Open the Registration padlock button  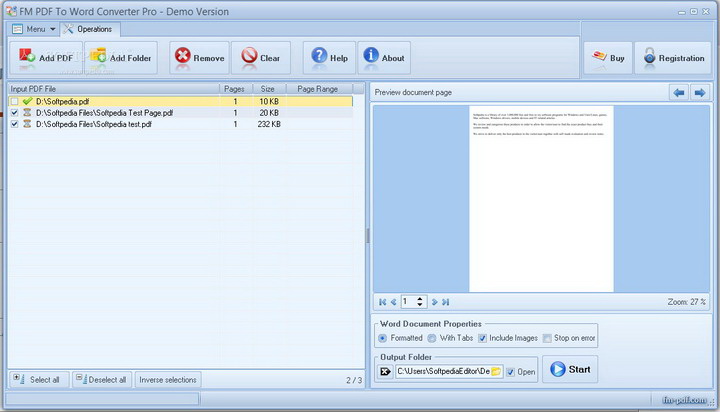[673, 58]
